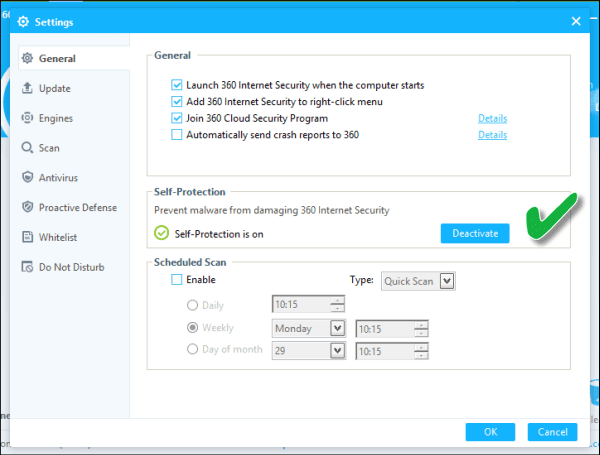The width and height of the screenshot is (600, 455).
Task: Click the General gear icon in sidebar
Action: (x=27, y=58)
